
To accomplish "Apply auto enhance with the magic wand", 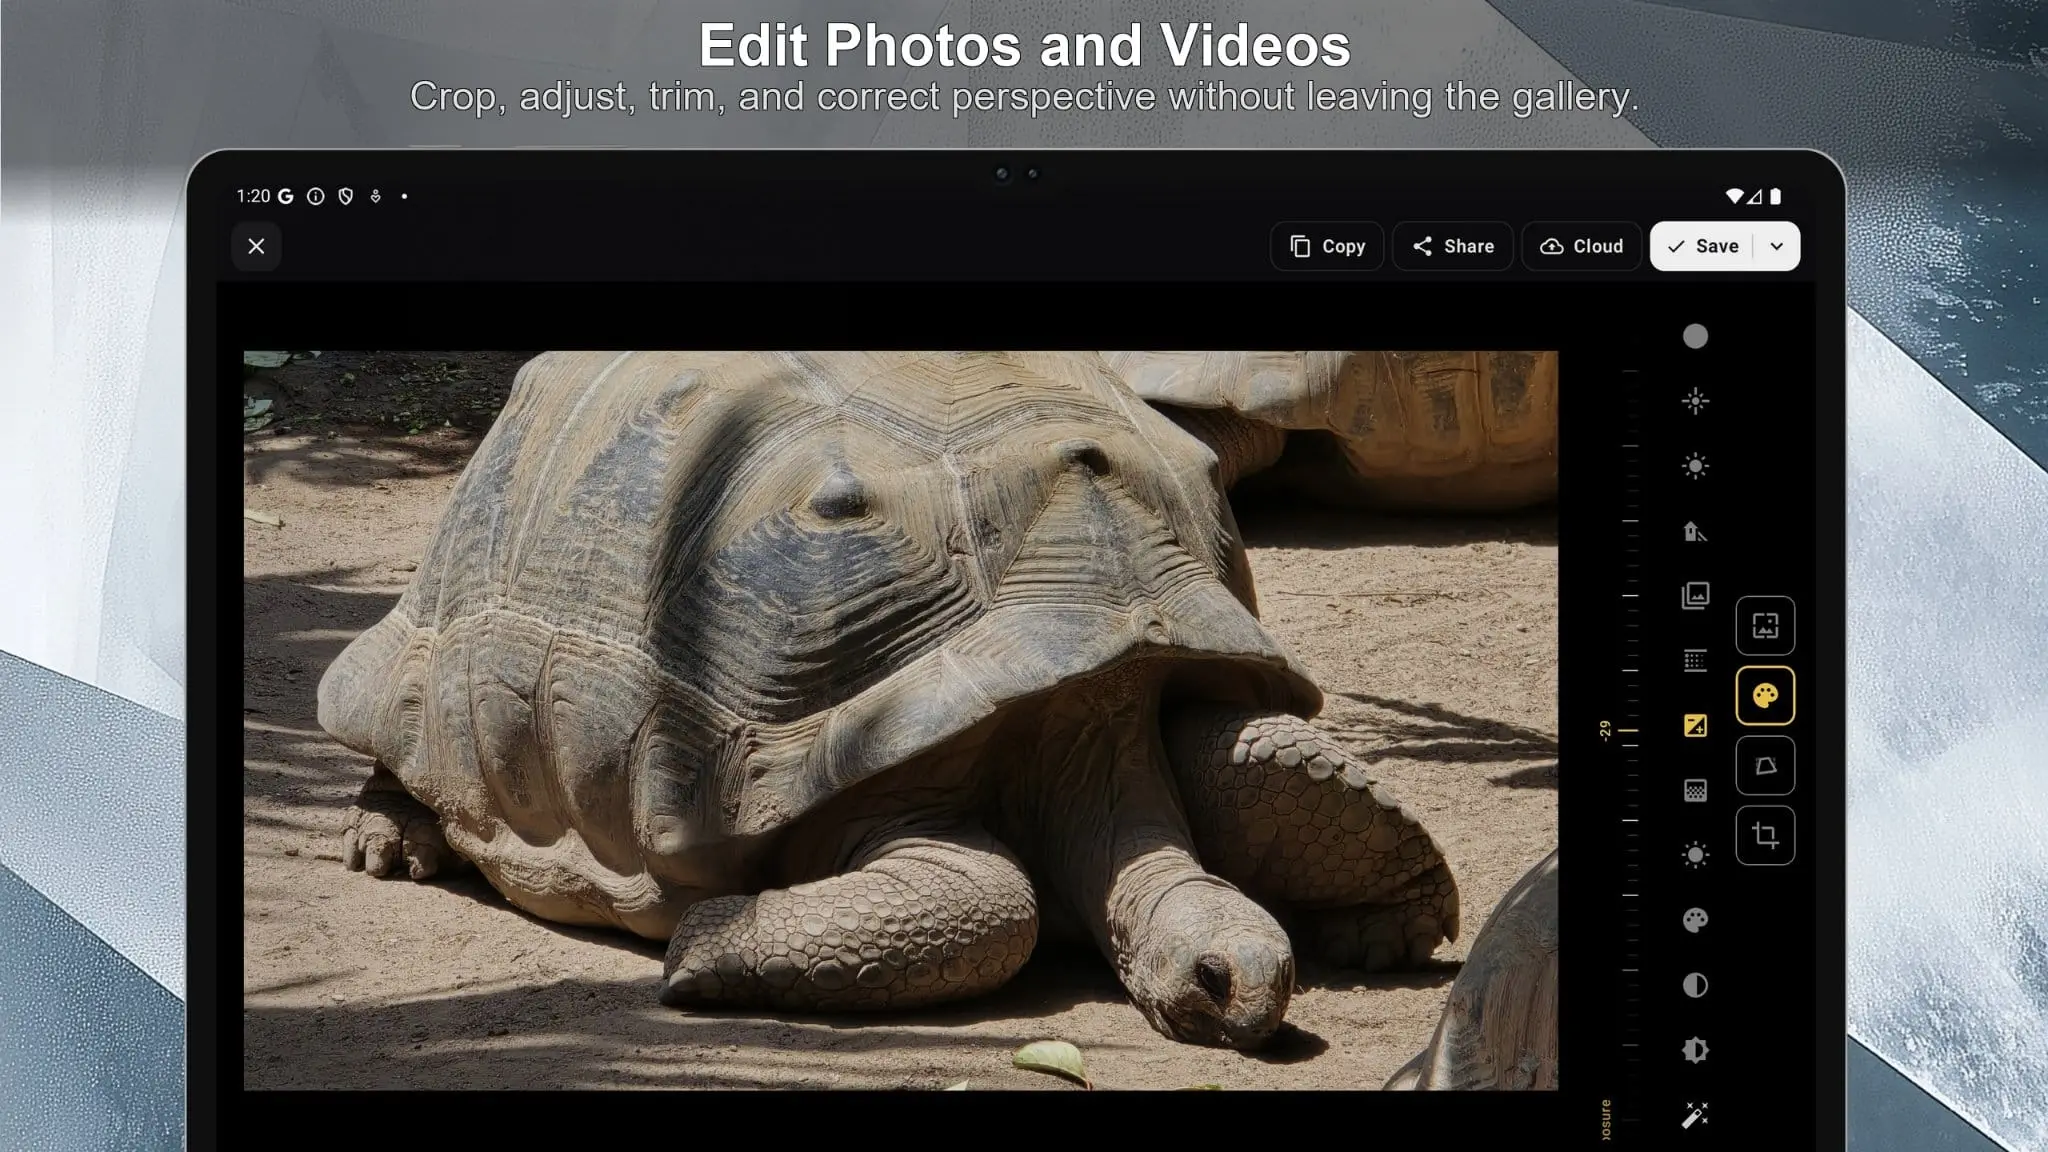I will [1695, 1115].
